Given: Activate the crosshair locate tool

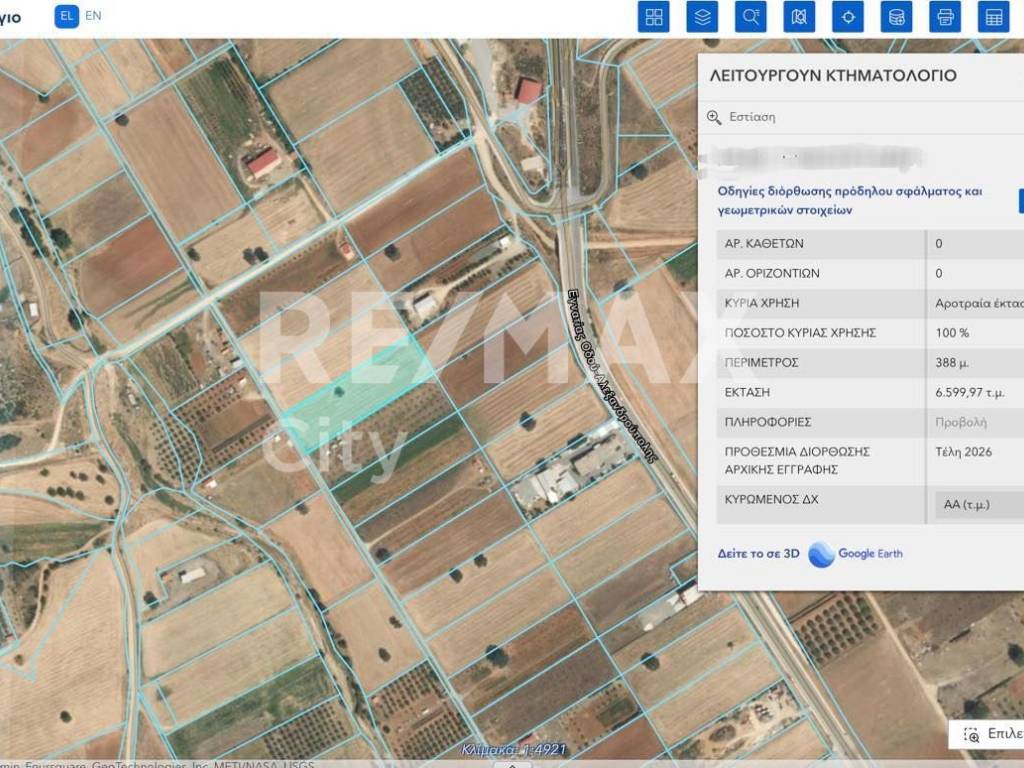Looking at the screenshot, I should point(847,17).
